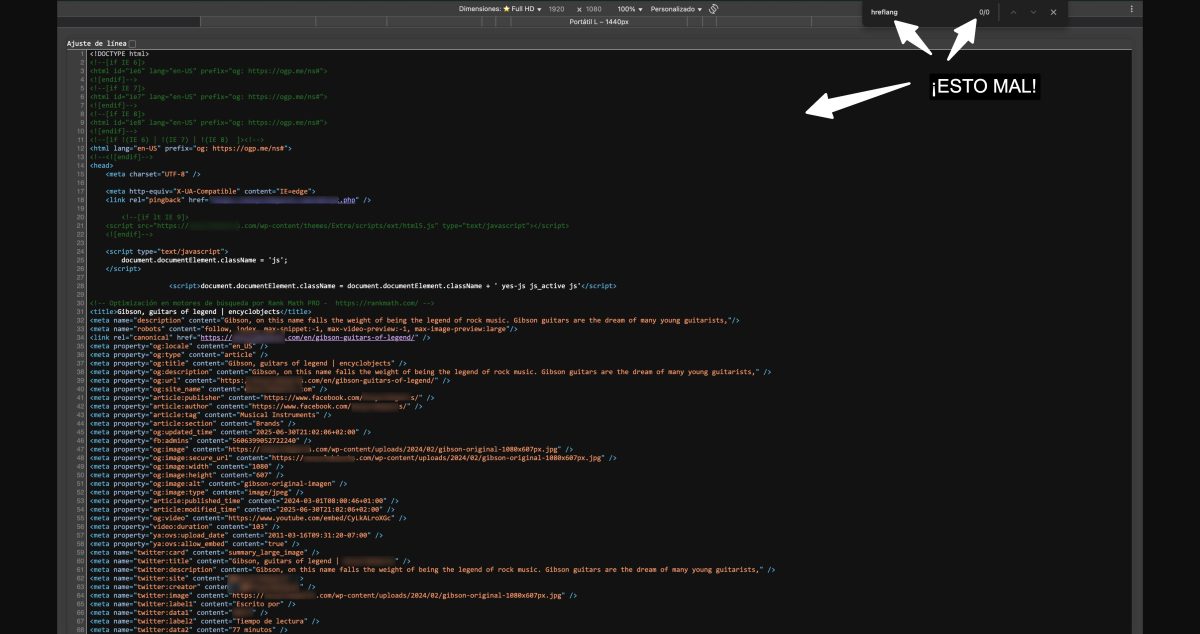Click the star icon beside Full HD

[x=507, y=8]
